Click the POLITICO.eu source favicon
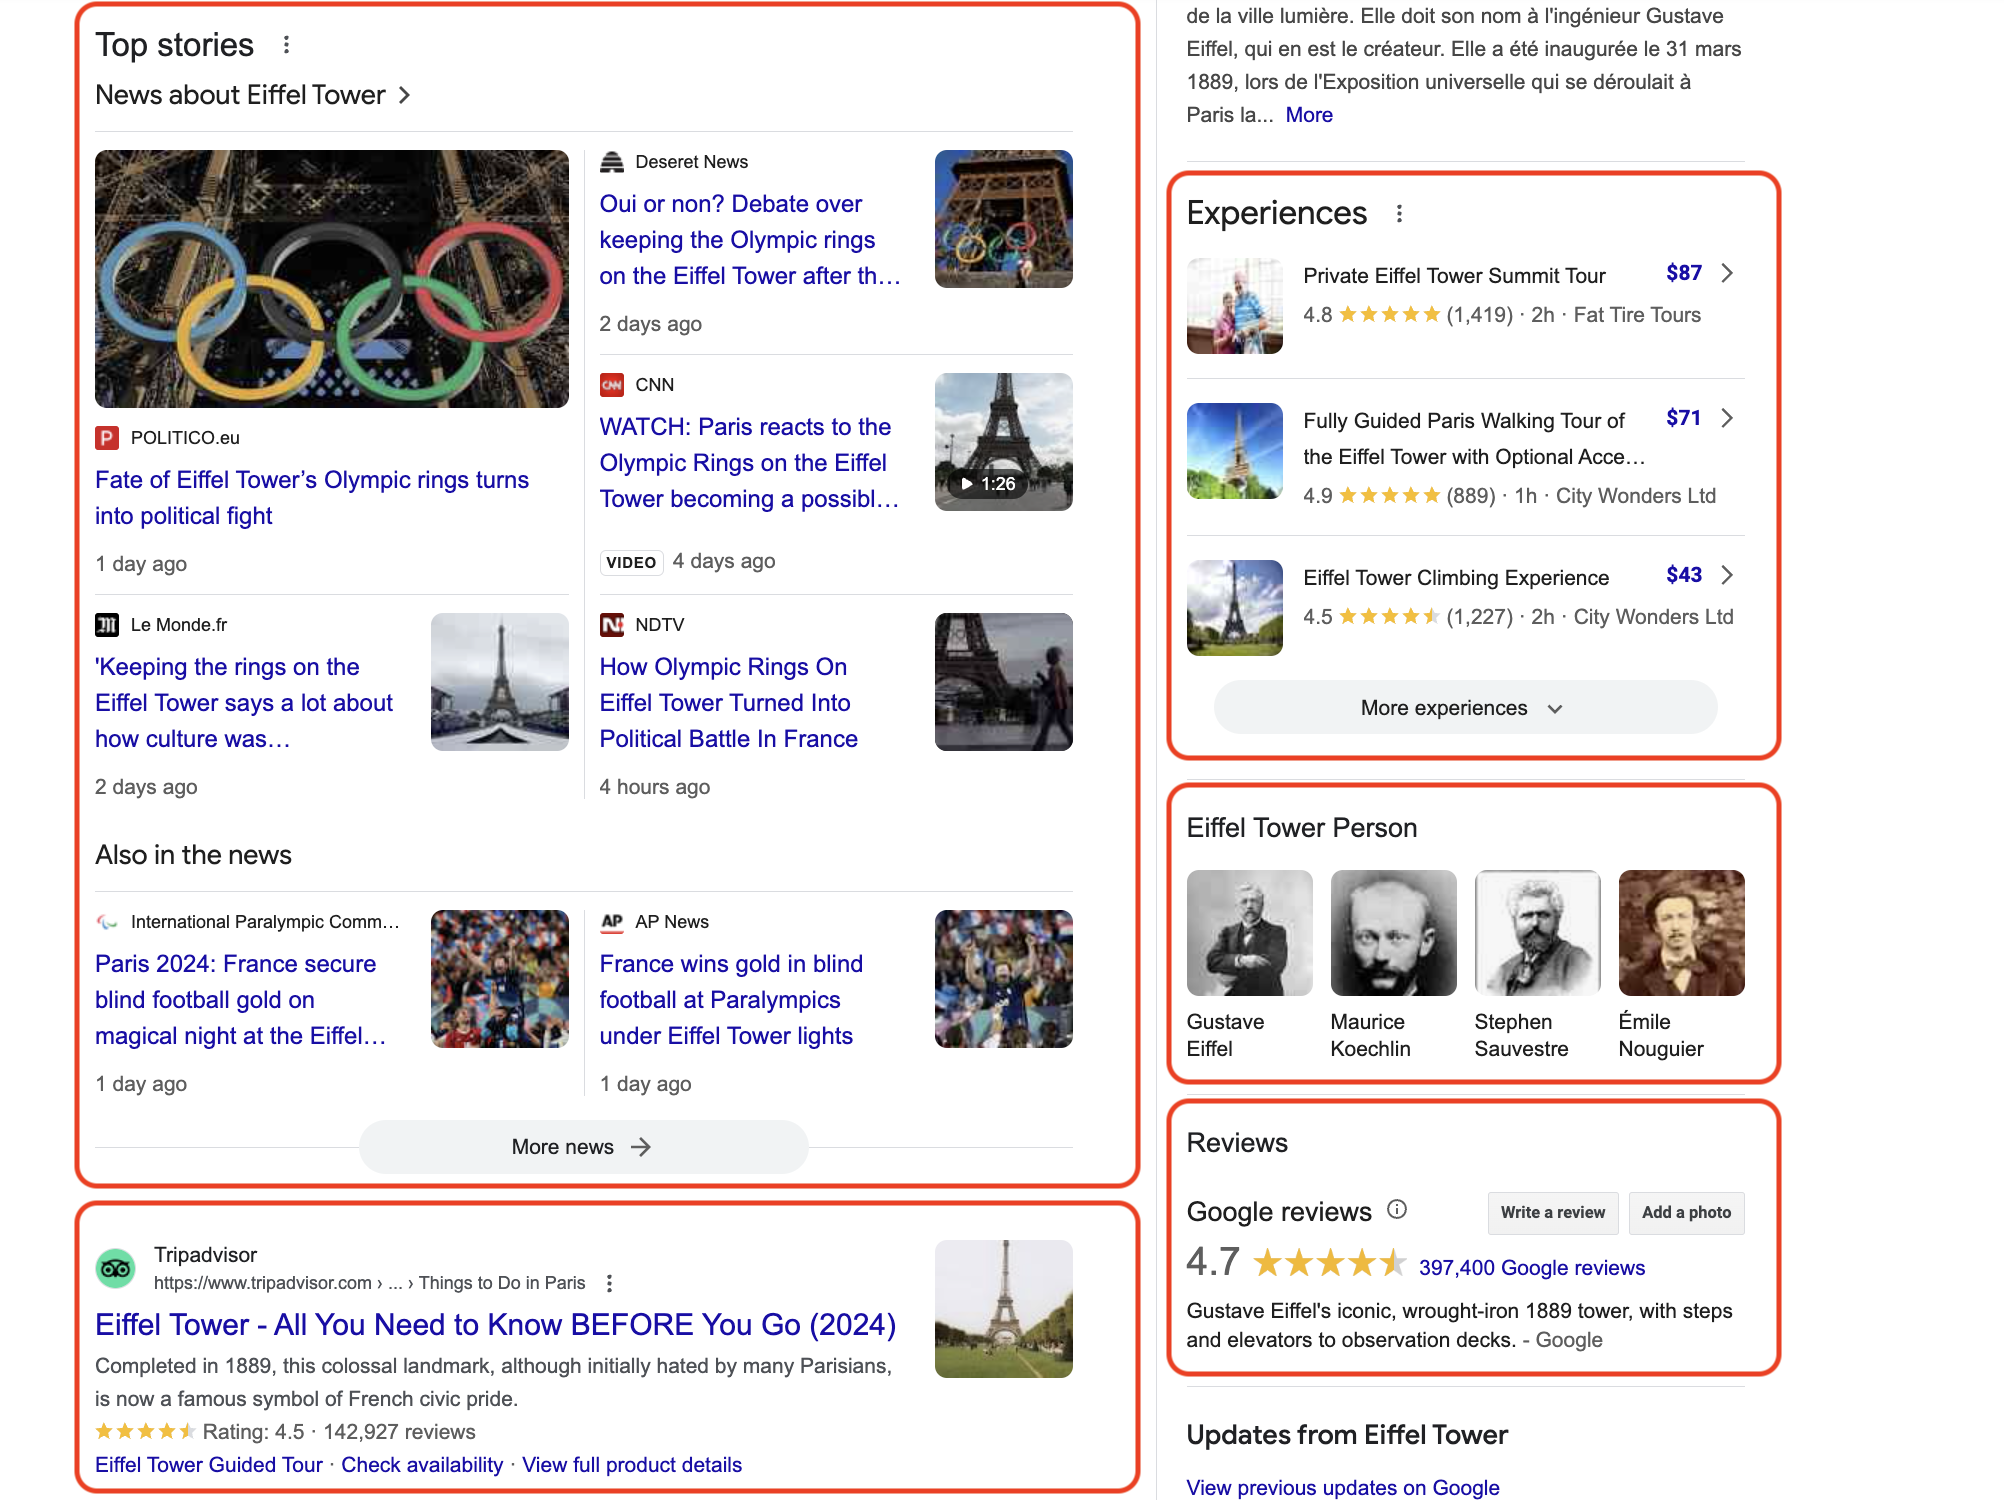 coord(107,438)
